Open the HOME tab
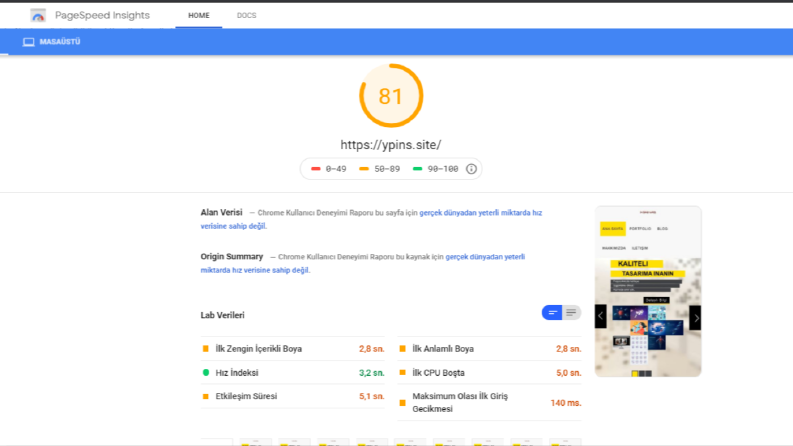 coord(199,16)
